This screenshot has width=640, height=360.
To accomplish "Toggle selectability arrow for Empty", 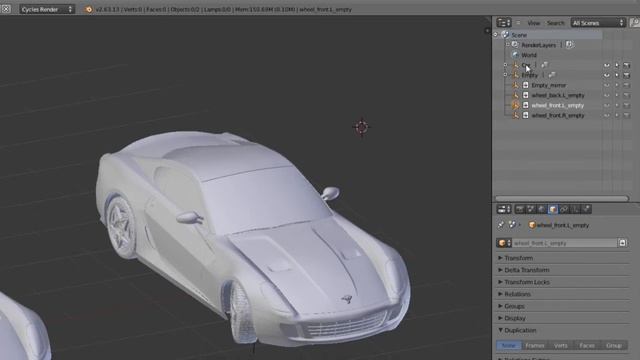I will (617, 75).
